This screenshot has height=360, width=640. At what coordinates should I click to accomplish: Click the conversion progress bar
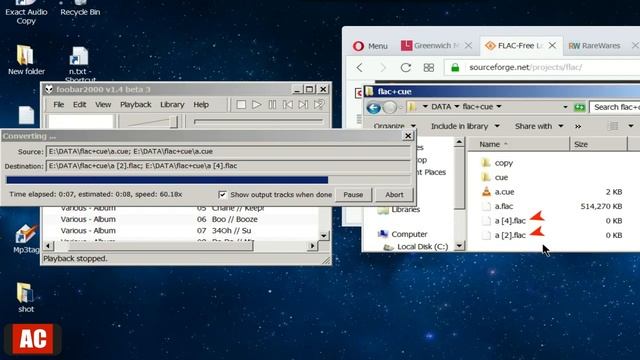point(207,180)
